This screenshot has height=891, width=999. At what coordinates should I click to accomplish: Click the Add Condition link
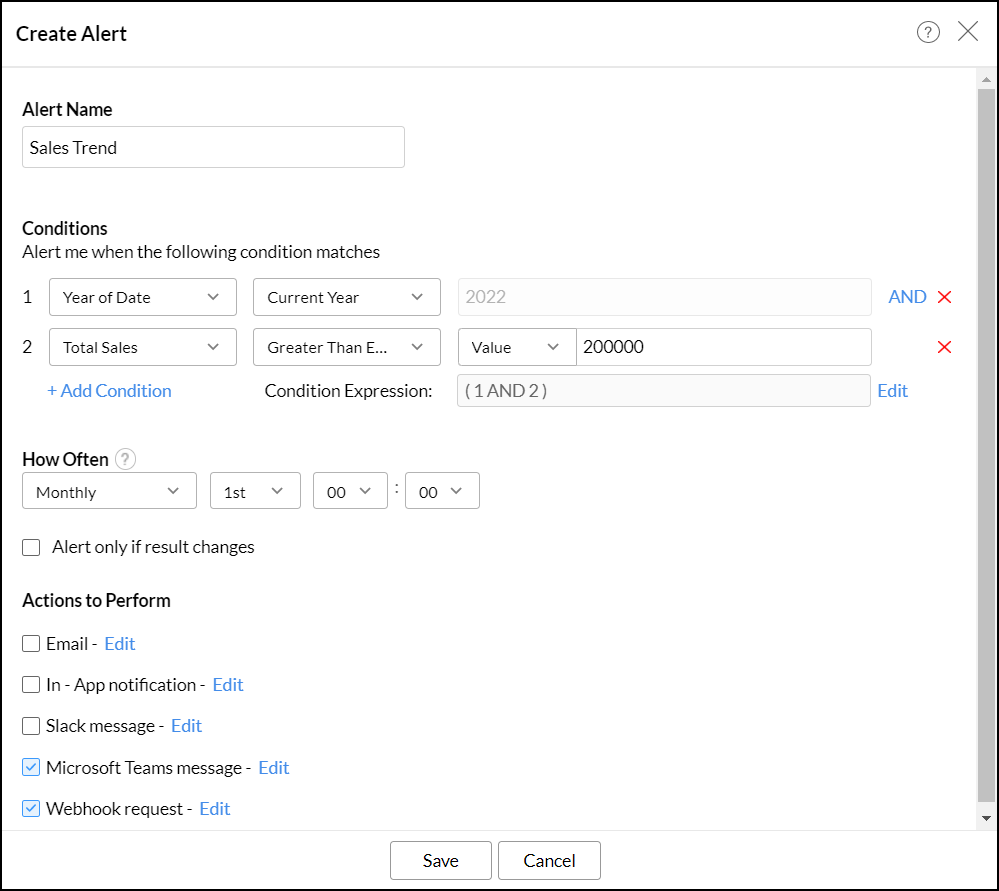click(x=109, y=391)
